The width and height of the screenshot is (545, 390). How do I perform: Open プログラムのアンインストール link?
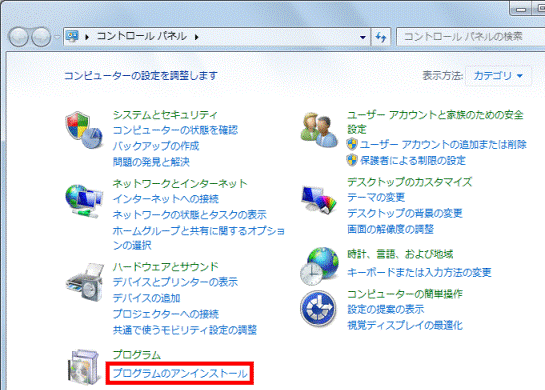point(180,374)
